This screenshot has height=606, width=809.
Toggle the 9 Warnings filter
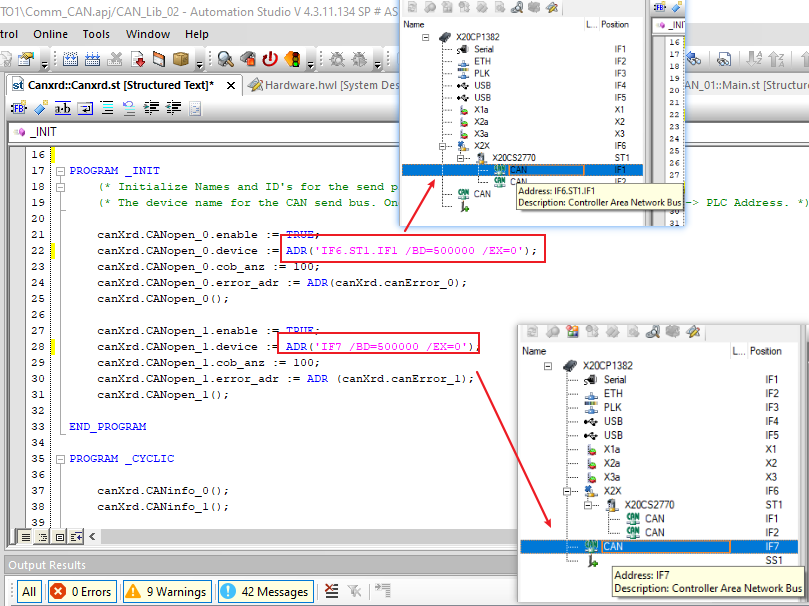pos(167,592)
